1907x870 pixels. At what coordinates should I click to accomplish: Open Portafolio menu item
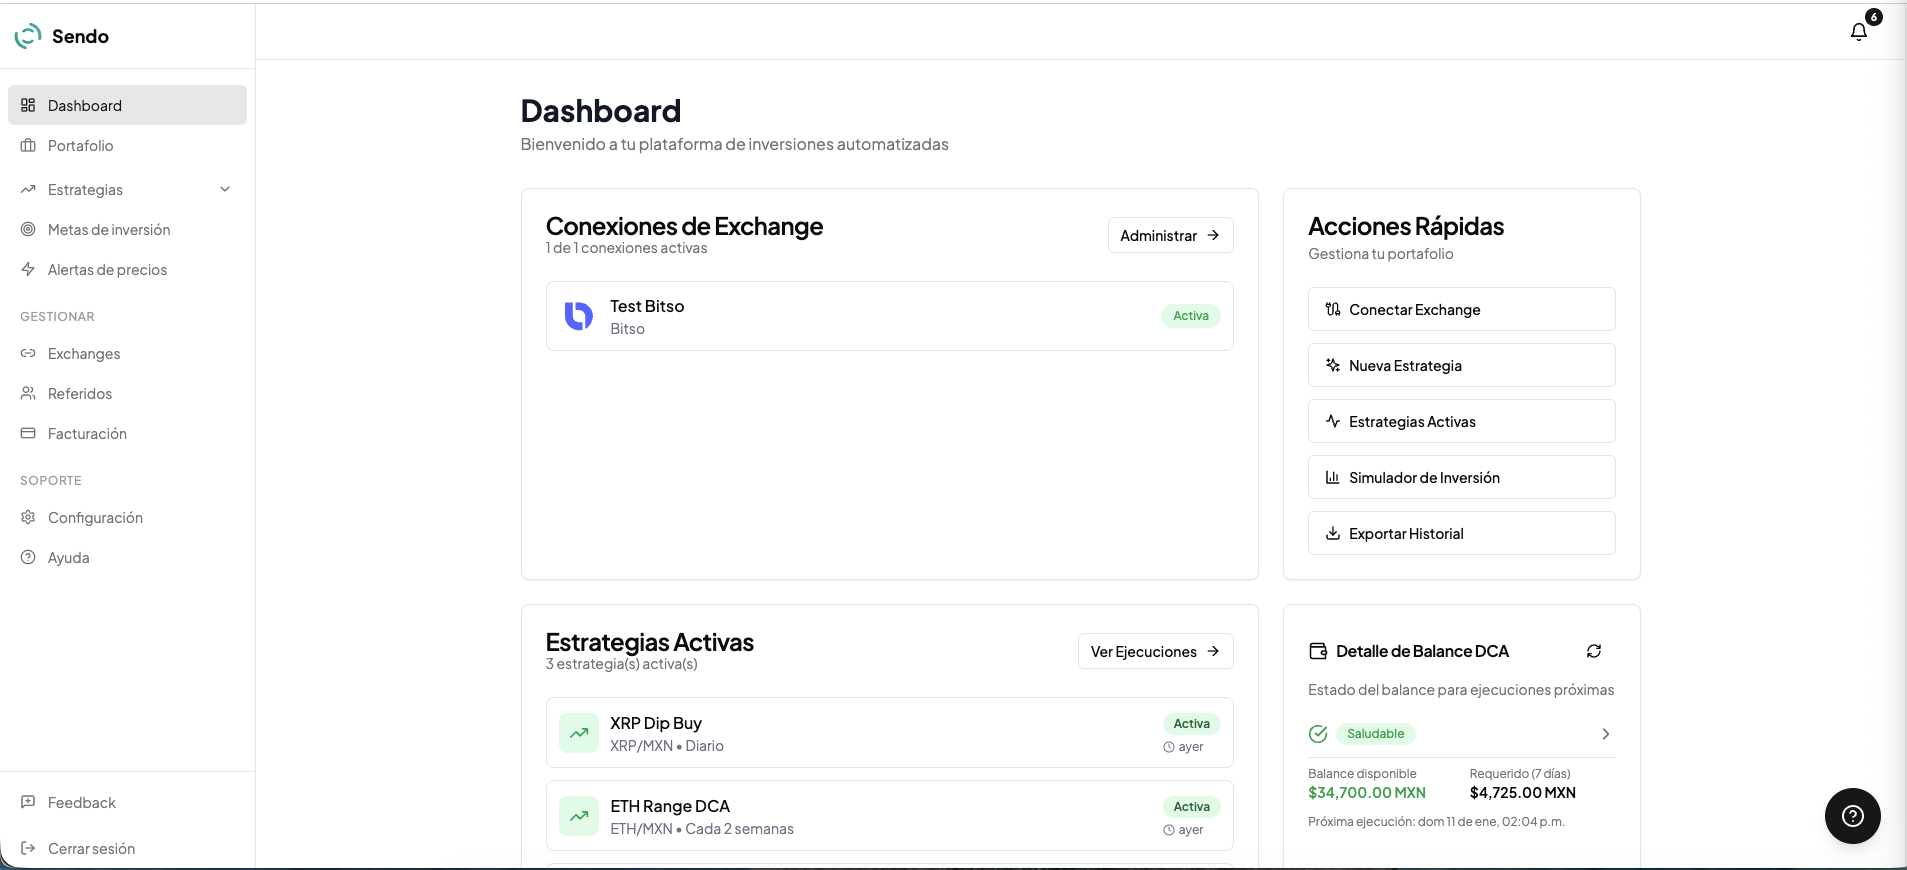[127, 145]
